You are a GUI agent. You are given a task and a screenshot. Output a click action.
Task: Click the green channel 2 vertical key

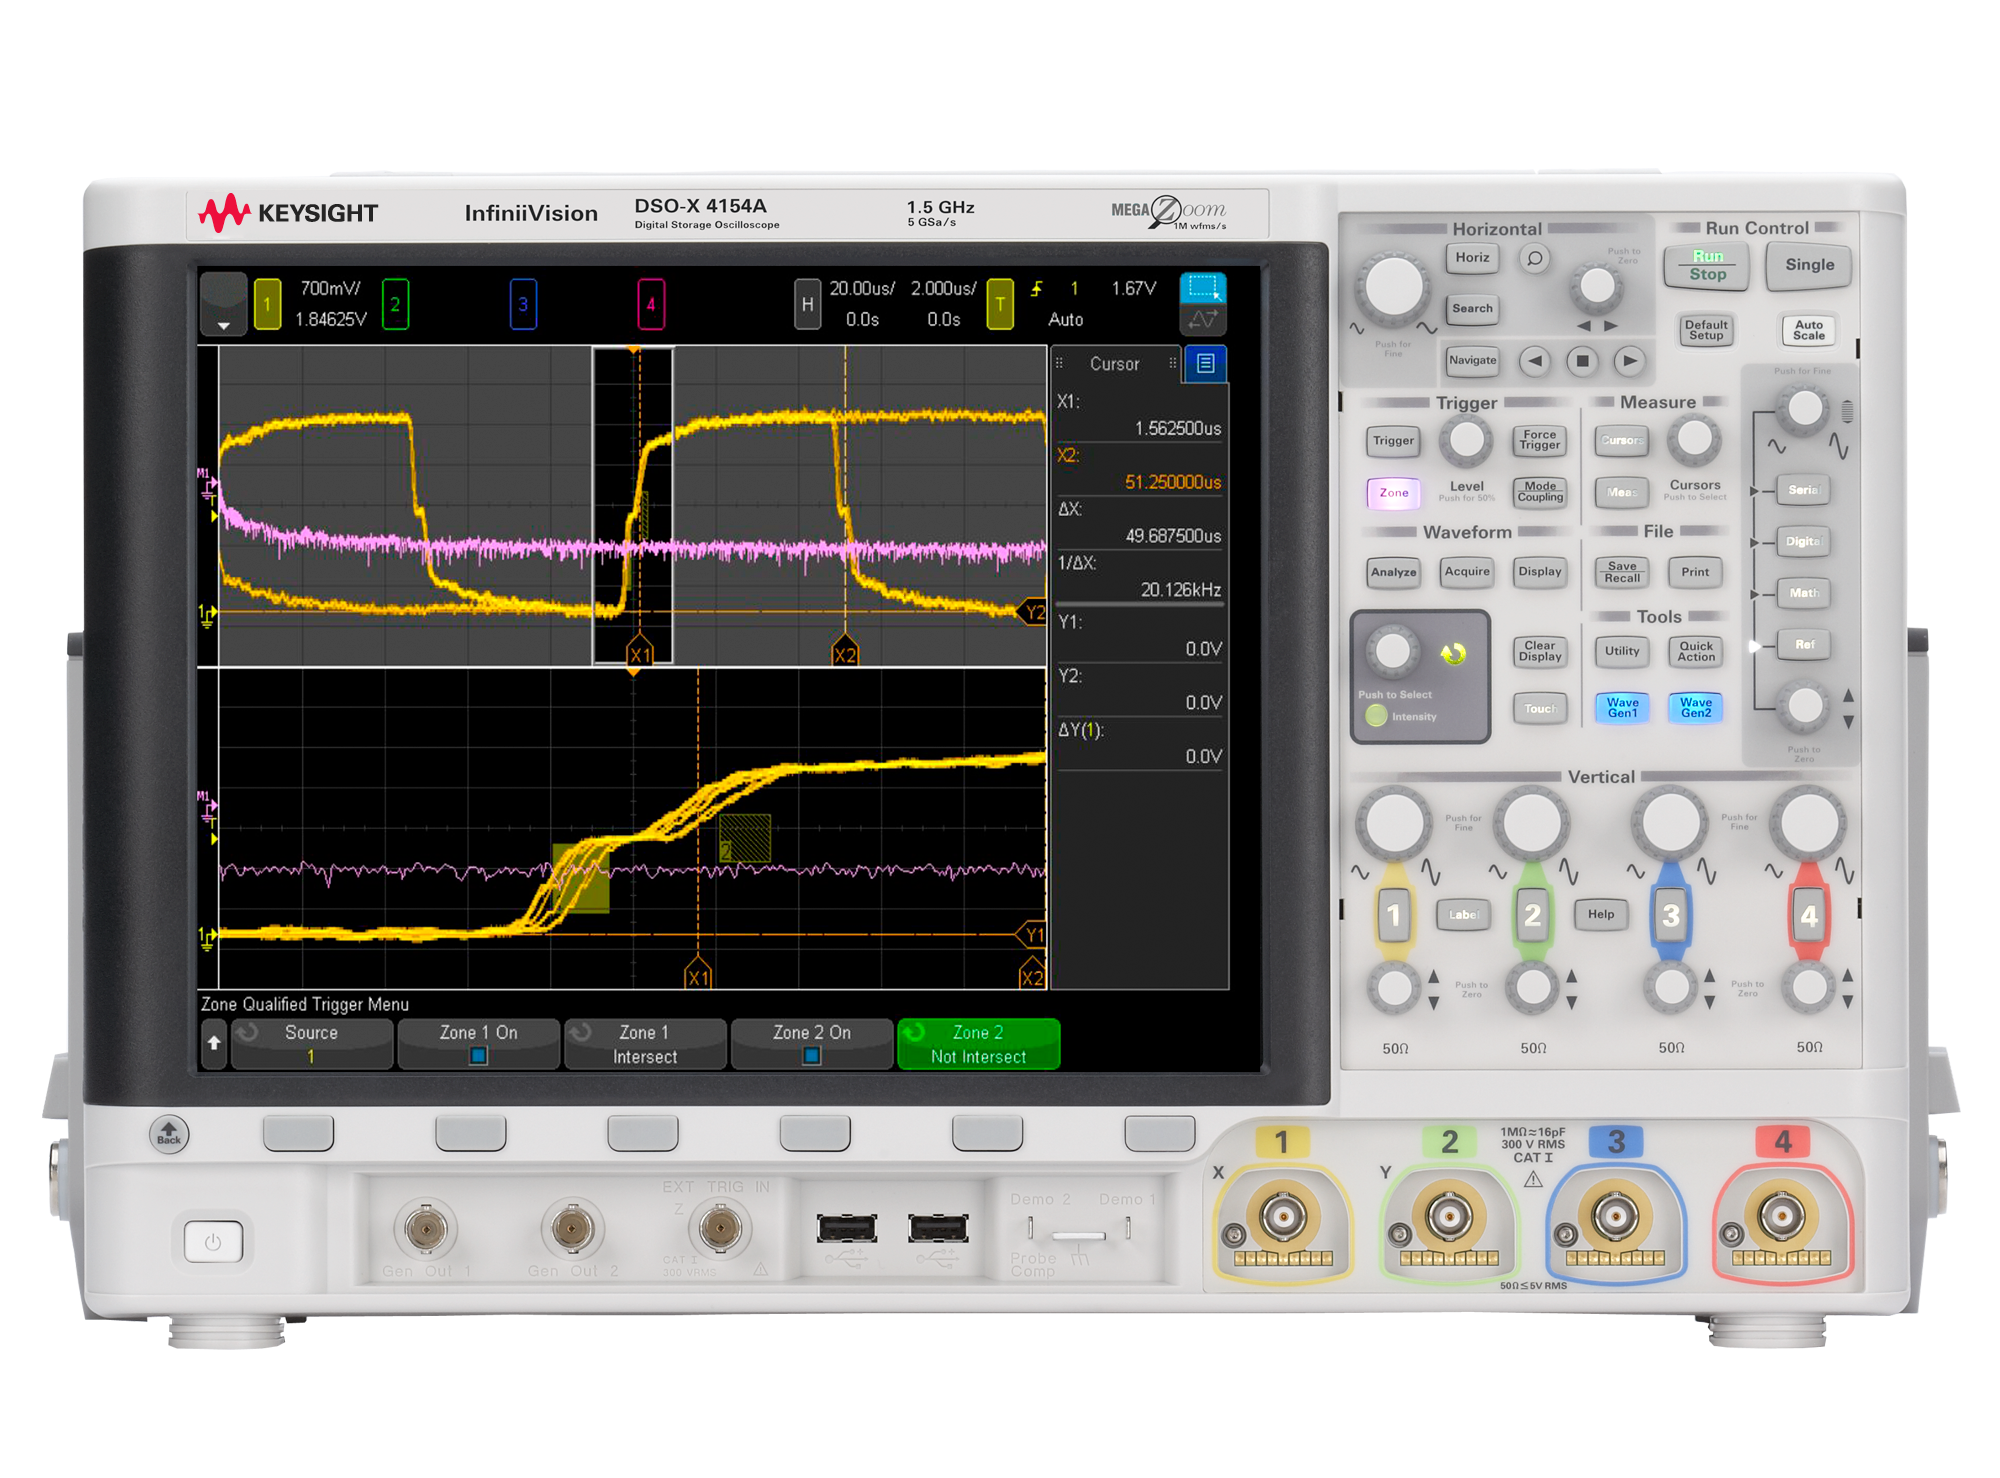[x=1532, y=914]
